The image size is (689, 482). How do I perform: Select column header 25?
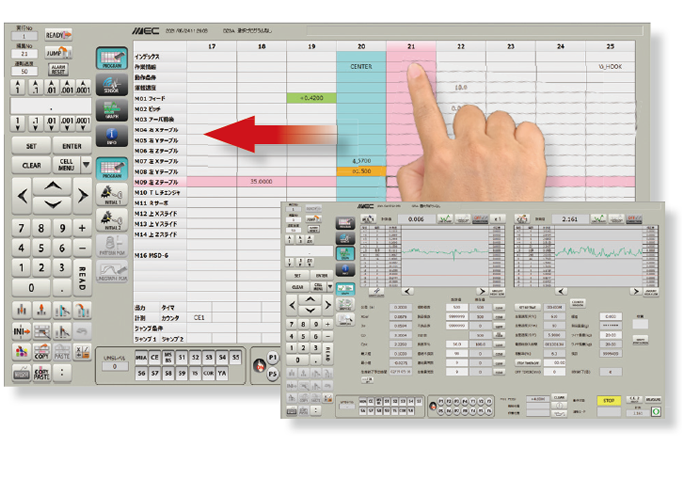click(x=610, y=46)
